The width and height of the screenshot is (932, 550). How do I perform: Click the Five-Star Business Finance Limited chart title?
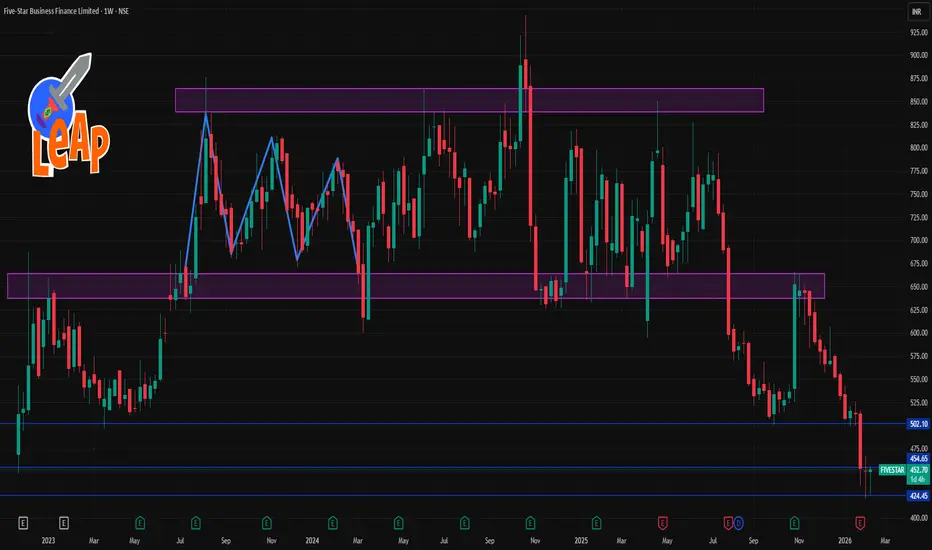pos(66,11)
